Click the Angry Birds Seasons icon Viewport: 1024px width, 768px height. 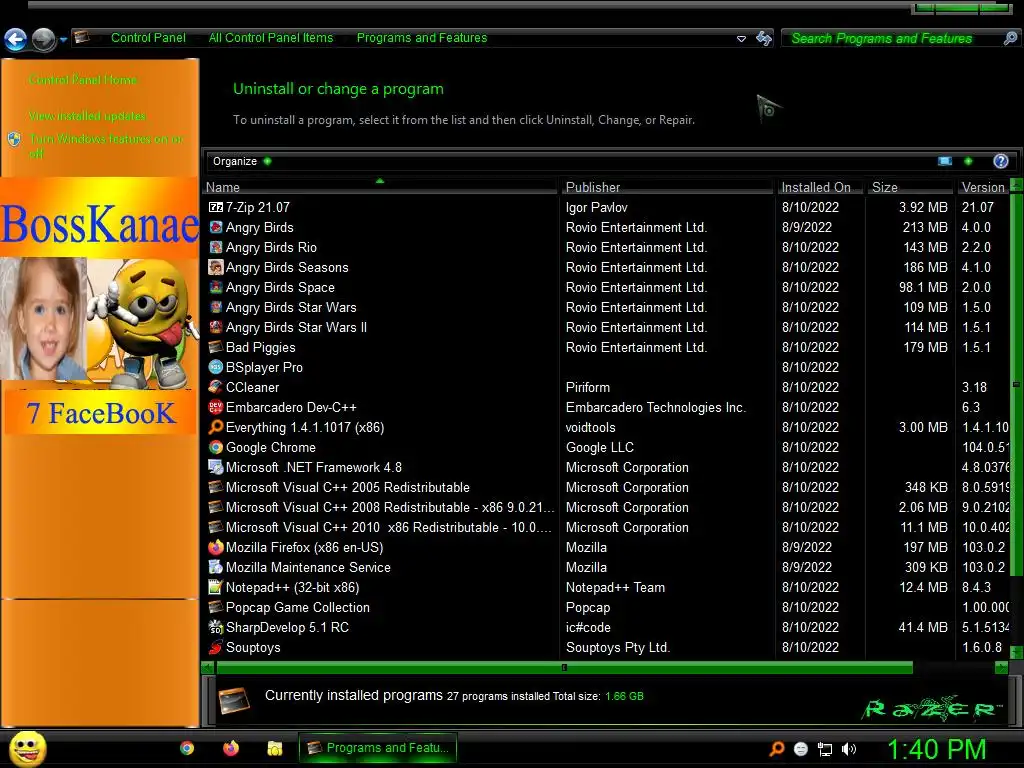pyautogui.click(x=216, y=267)
